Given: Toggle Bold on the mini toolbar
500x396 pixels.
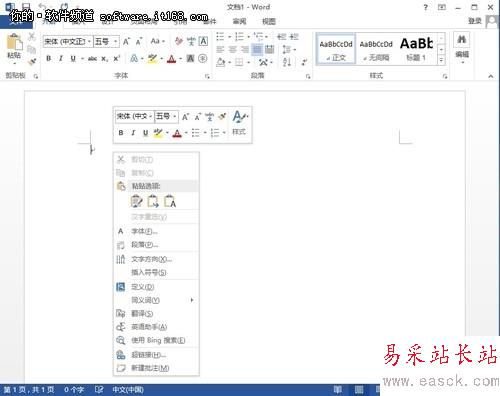Looking at the screenshot, I should point(121,133).
